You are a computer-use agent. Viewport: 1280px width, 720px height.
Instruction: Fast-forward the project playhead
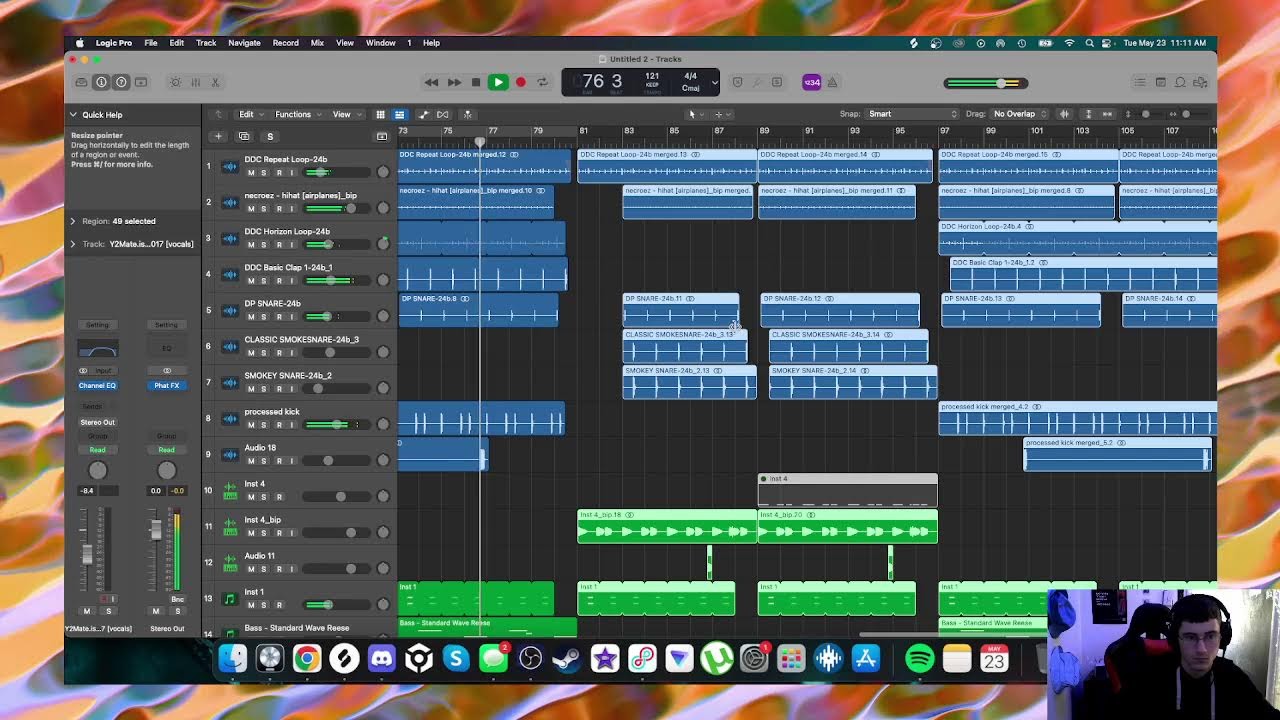point(454,82)
